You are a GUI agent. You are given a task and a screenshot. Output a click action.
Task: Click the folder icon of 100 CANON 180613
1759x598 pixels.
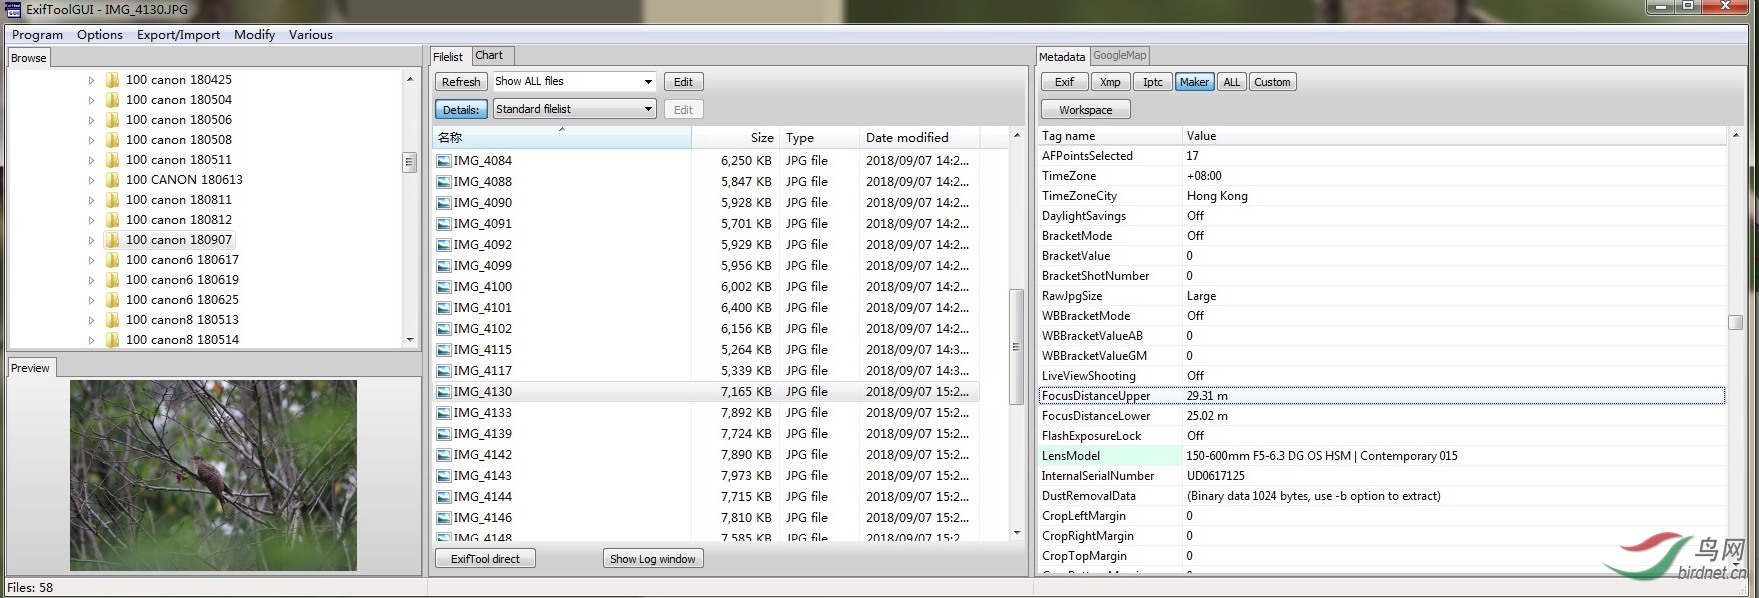click(112, 180)
